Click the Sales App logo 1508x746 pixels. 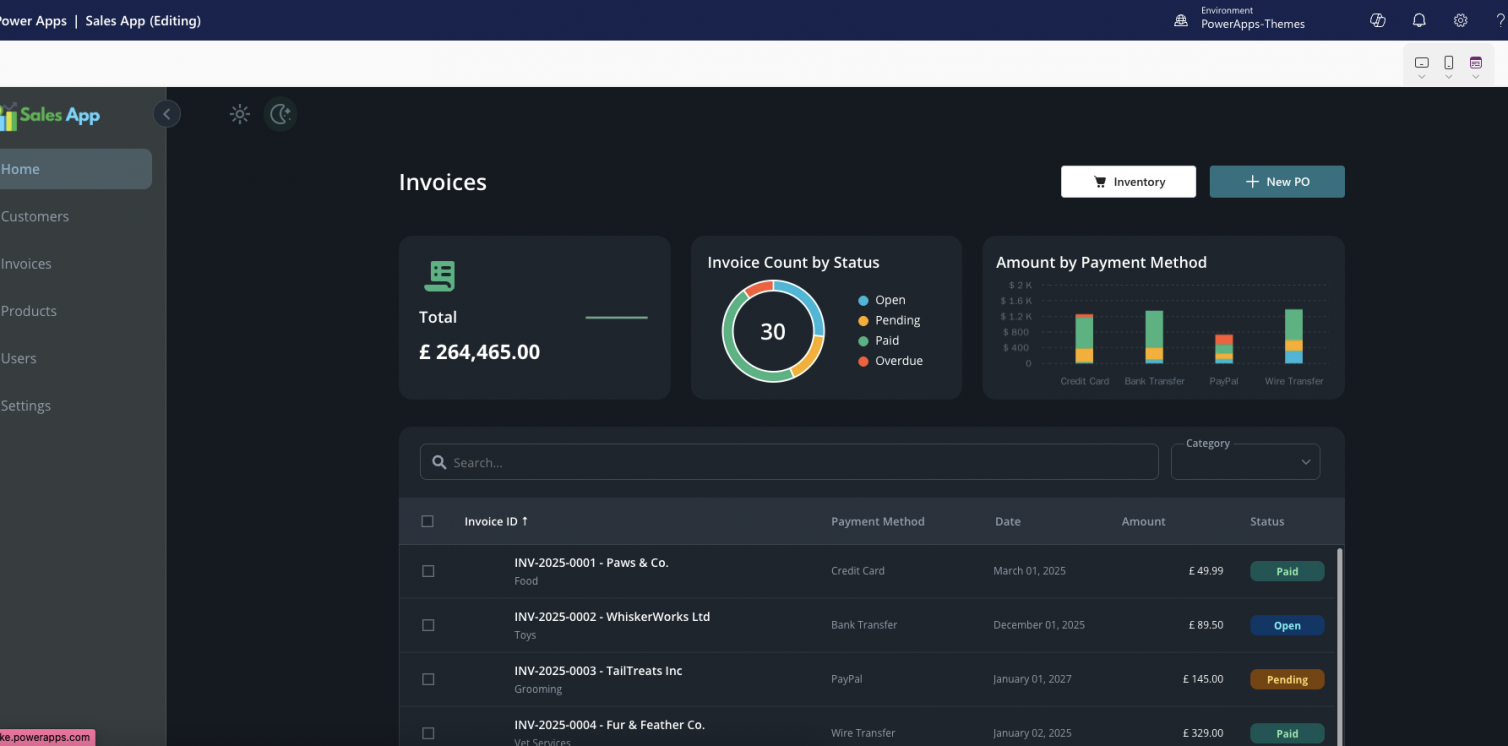coord(51,114)
